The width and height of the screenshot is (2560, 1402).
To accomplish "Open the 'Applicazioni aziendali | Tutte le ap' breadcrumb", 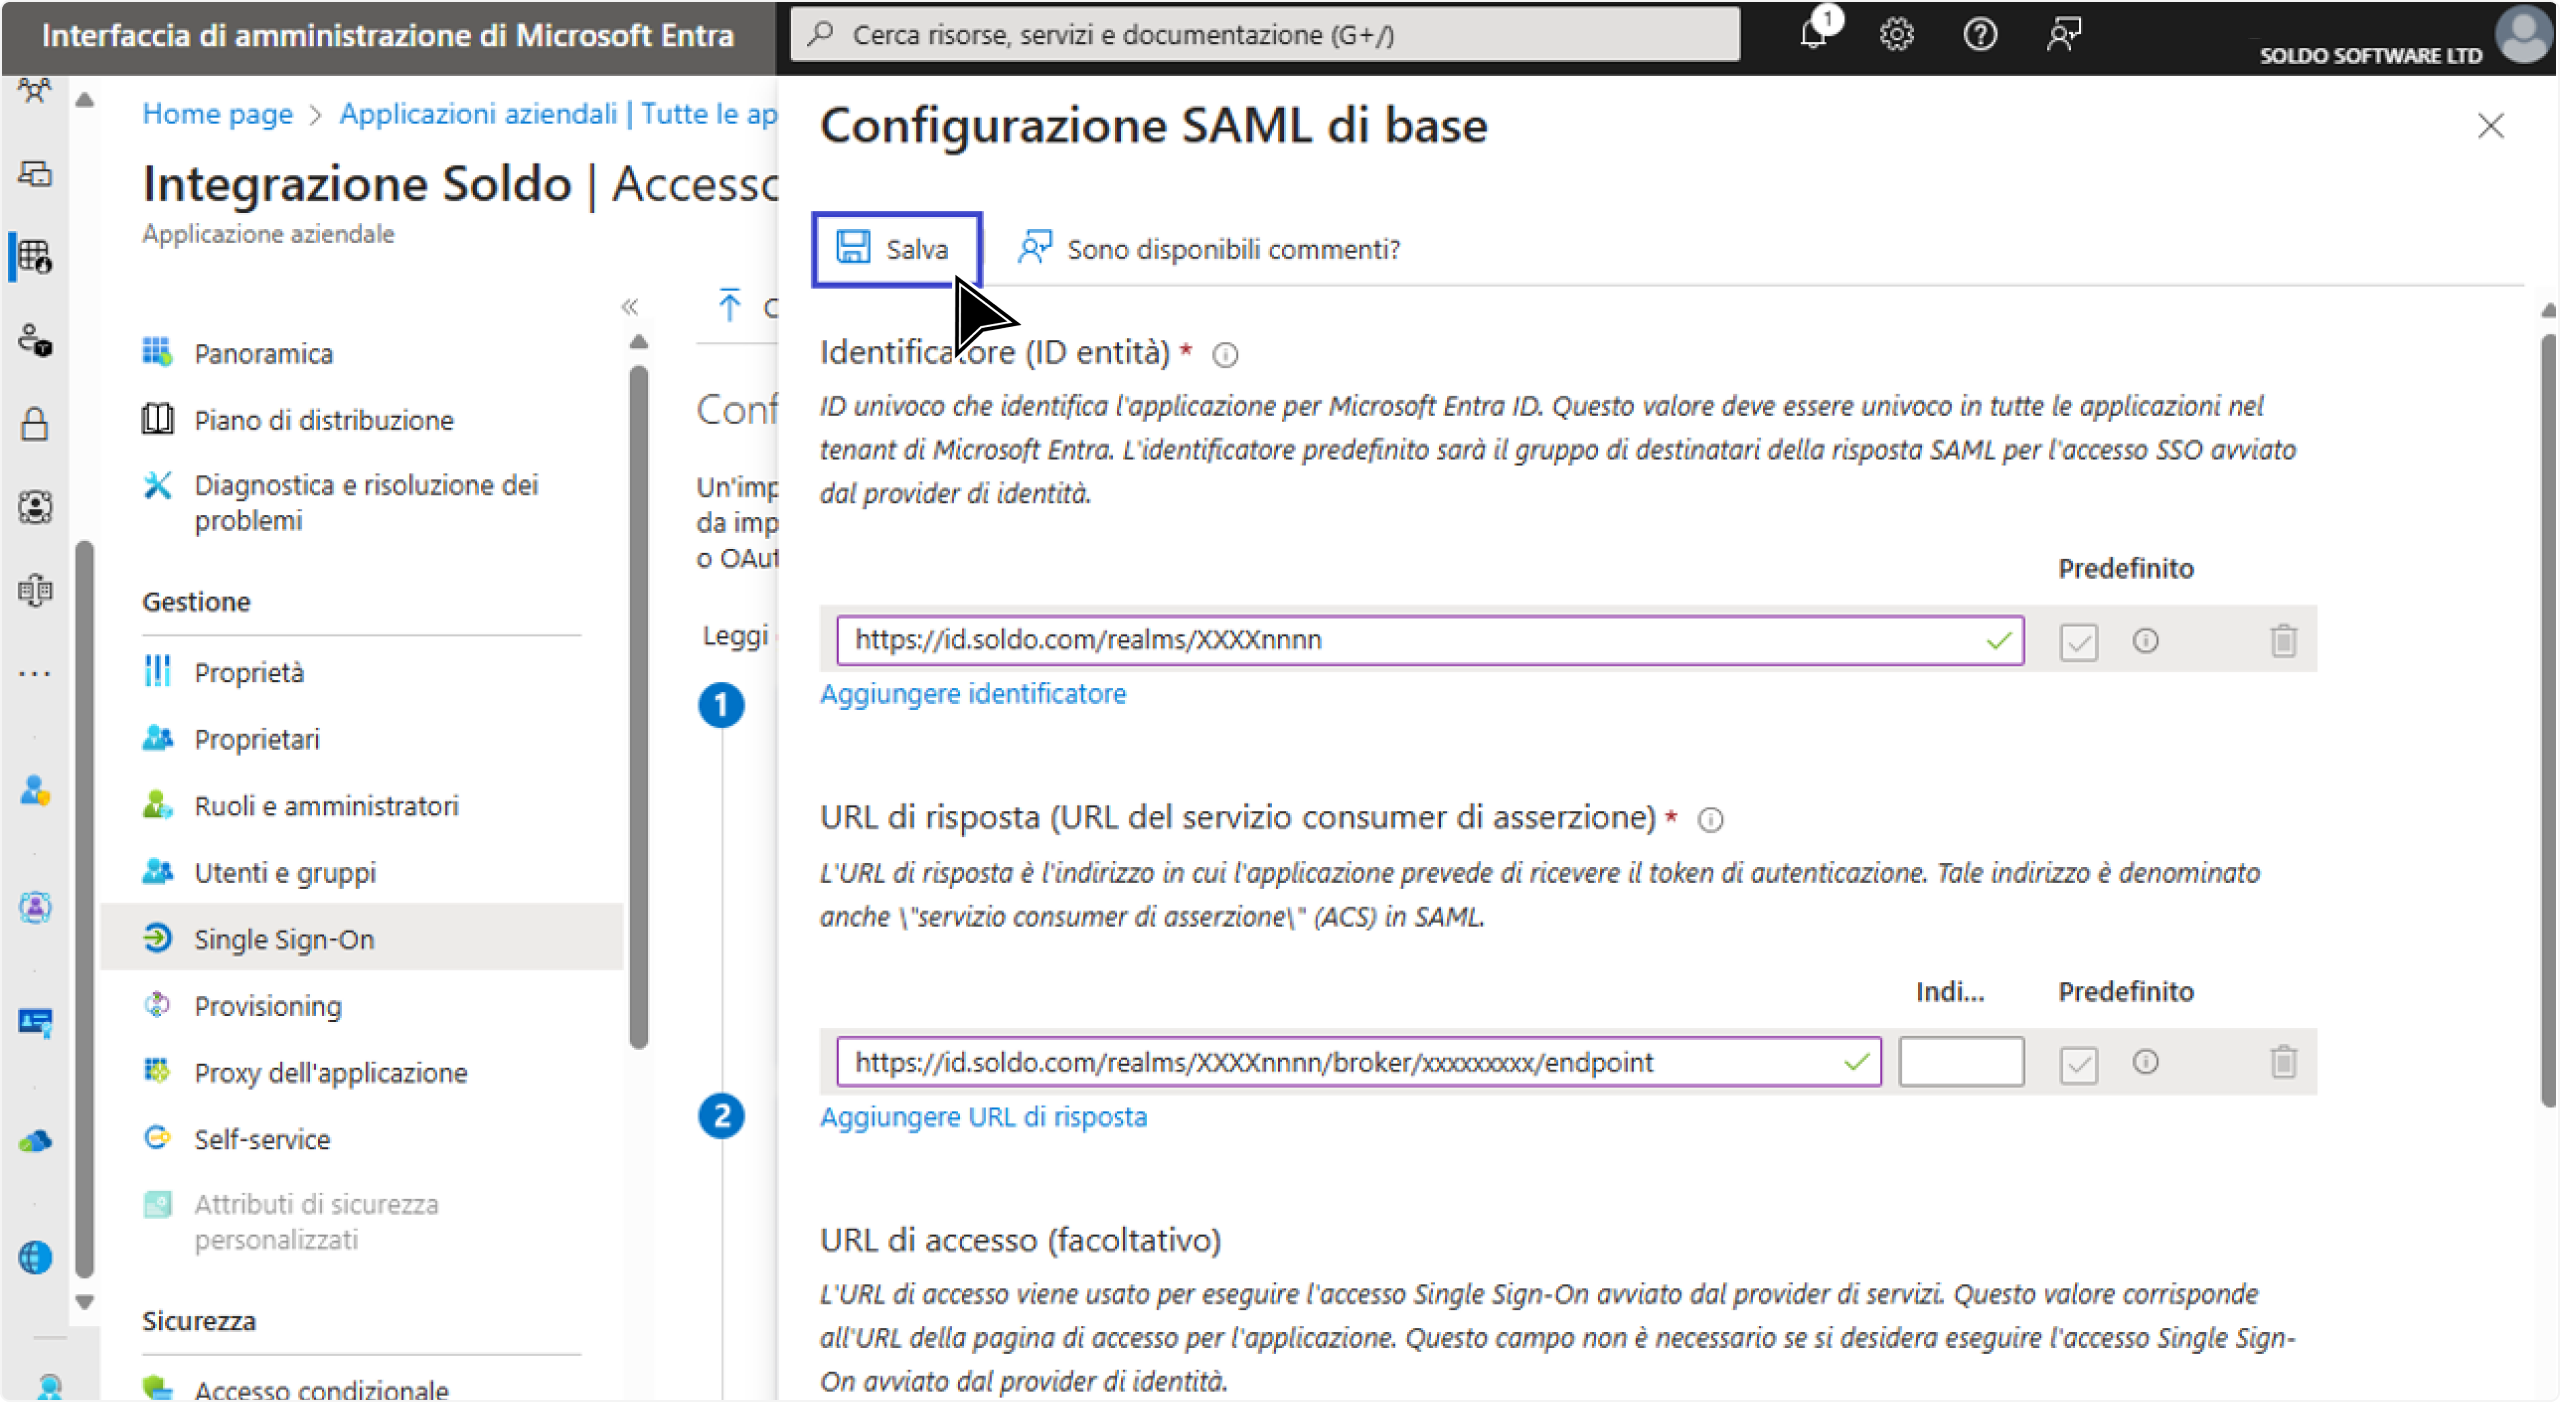I will (x=558, y=114).
